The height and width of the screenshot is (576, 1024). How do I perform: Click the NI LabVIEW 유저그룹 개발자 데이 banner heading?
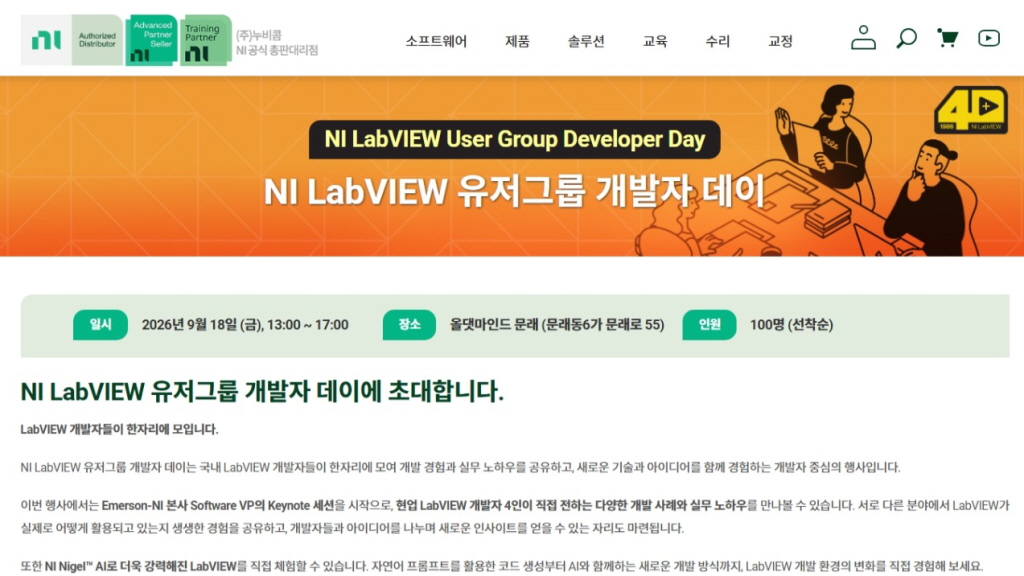pyautogui.click(x=514, y=192)
